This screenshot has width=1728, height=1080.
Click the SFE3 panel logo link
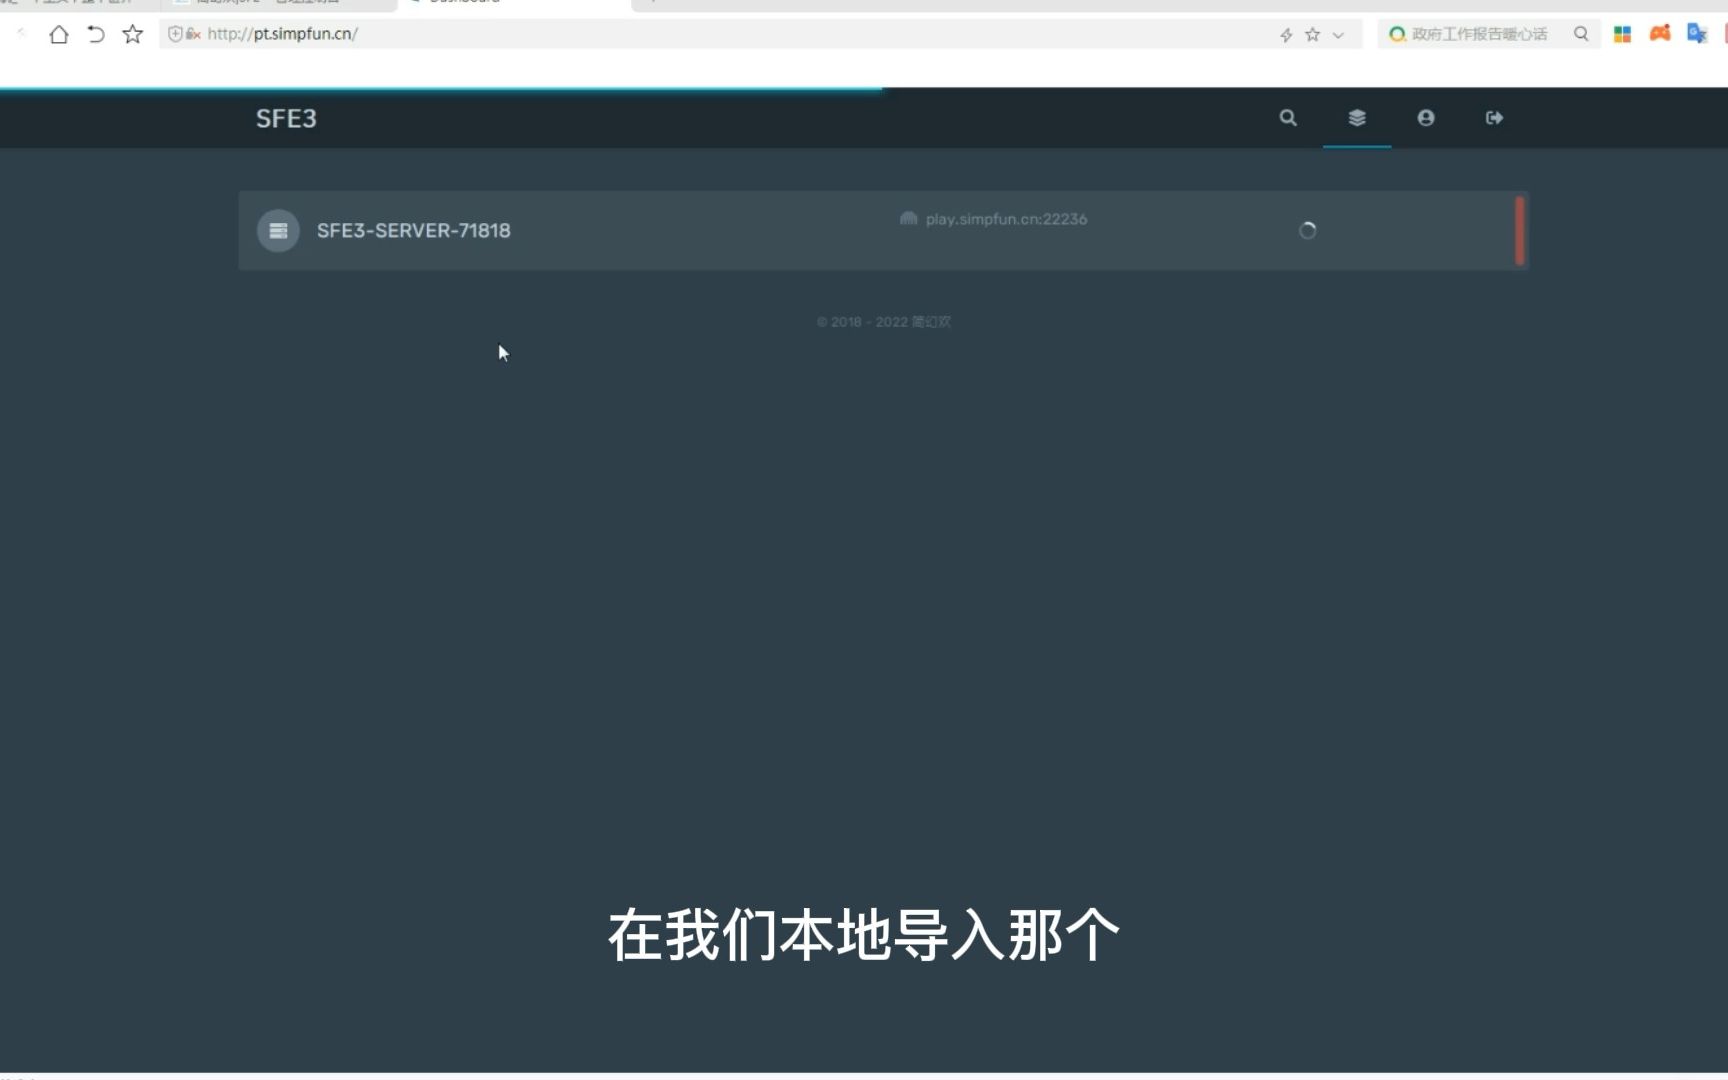[x=286, y=118]
